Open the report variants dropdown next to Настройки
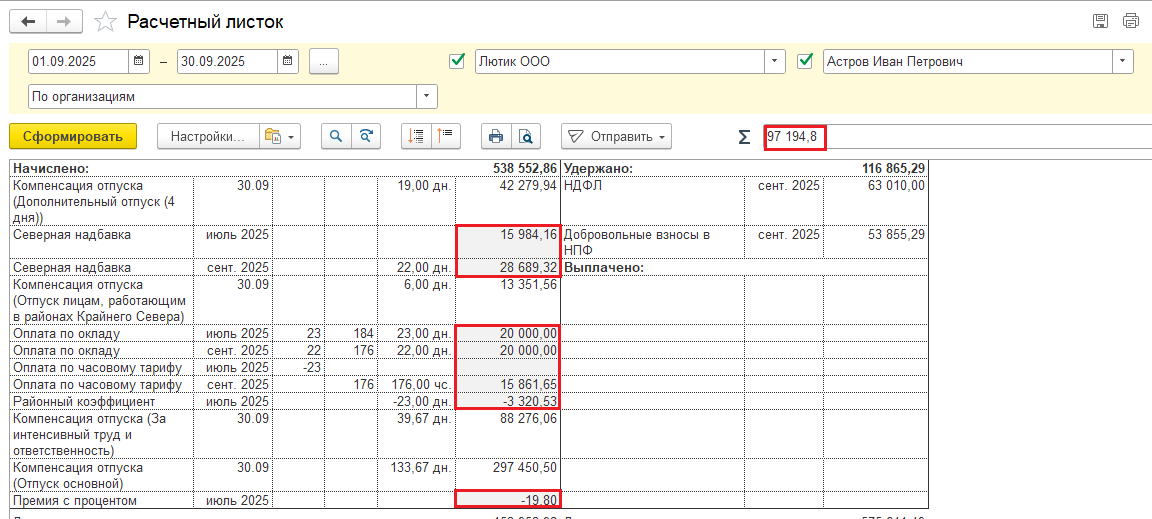 pos(279,137)
